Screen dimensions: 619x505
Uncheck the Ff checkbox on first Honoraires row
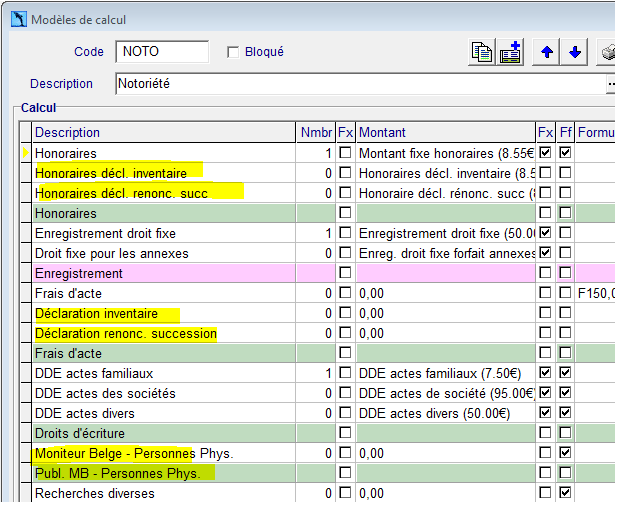coord(565,152)
